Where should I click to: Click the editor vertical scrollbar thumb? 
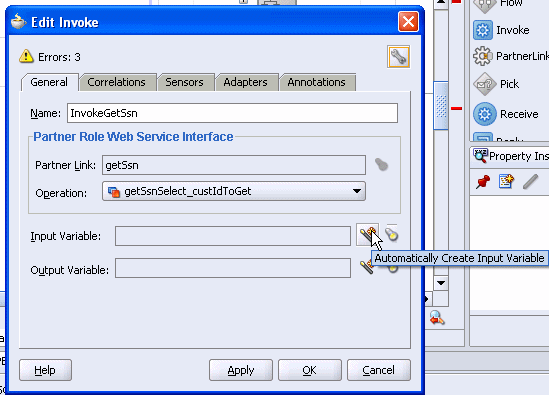(441, 105)
